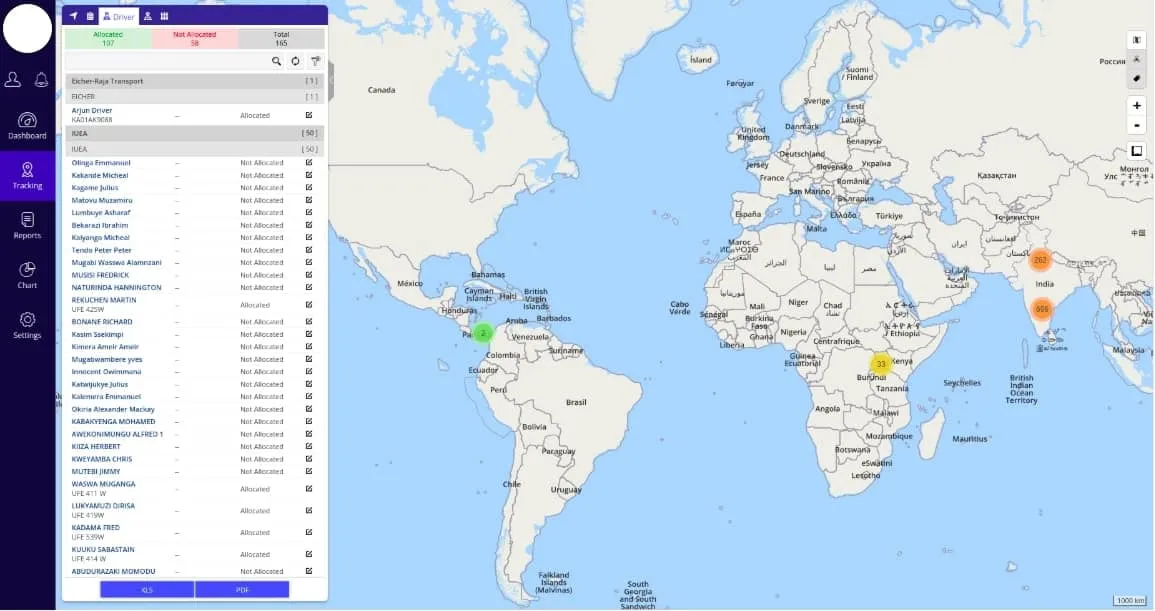1155x611 pixels.
Task: Open the user profile icon in sidebar
Action: 13,80
